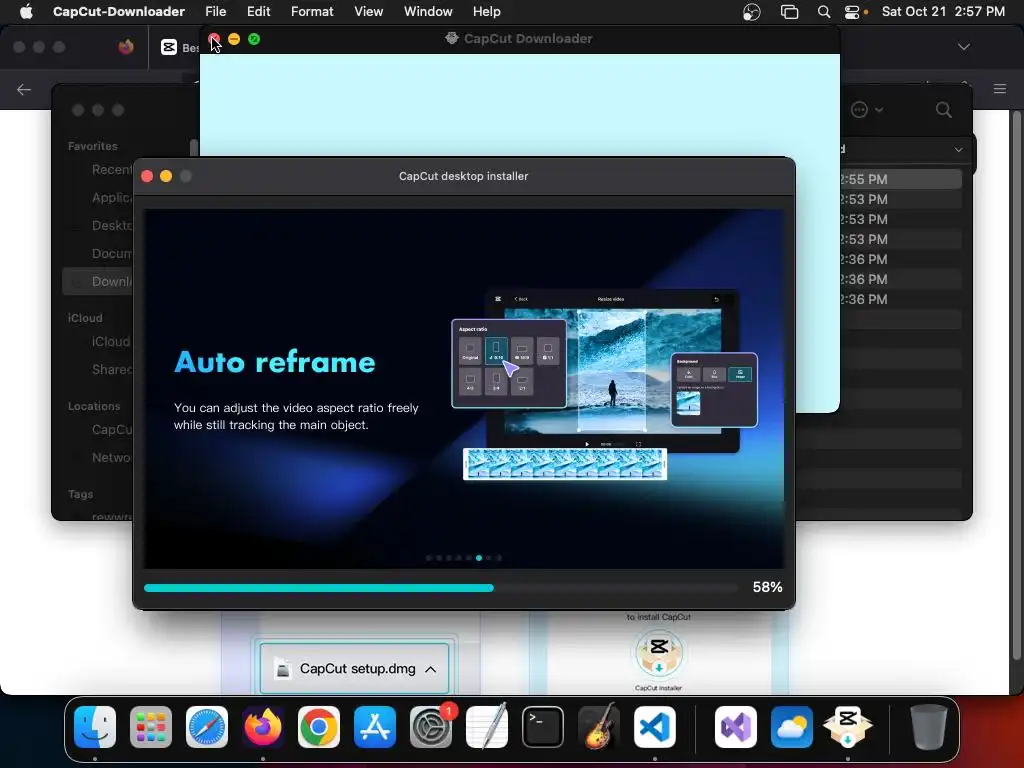Open the Edit menu
The image size is (1024, 768).
(x=259, y=11)
